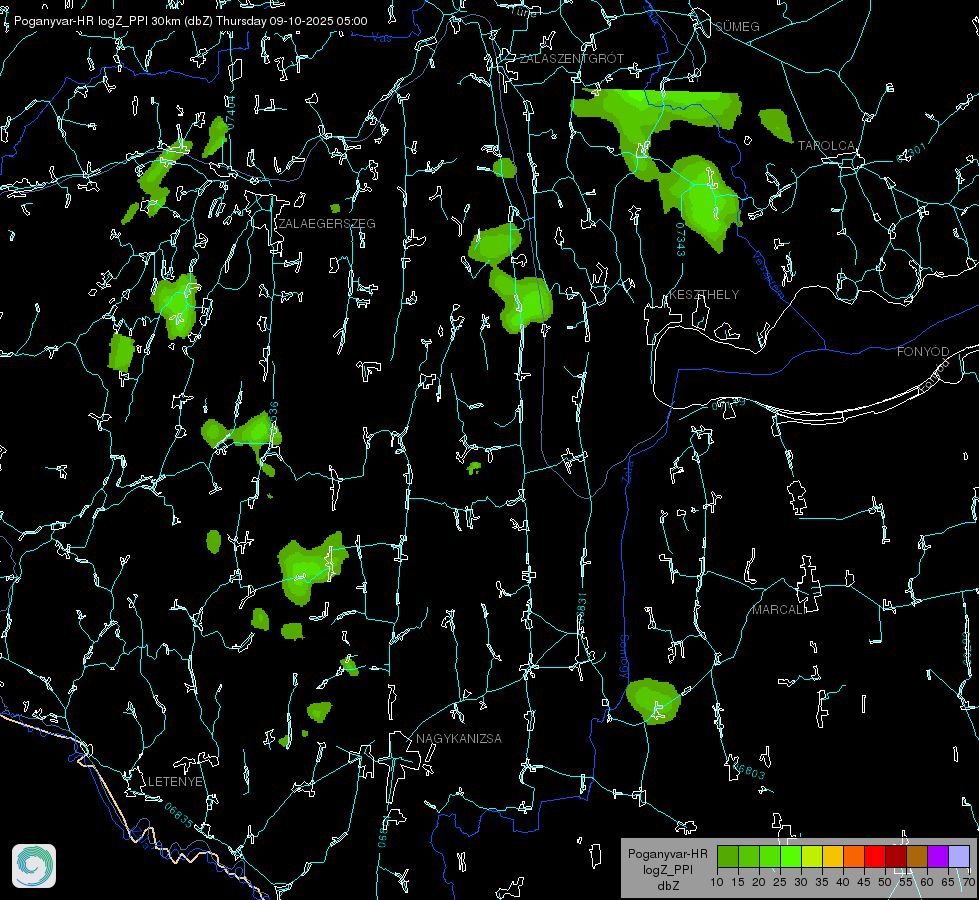979x900 pixels.
Task: Click the 45–50 dBZ bright red swatch
Action: (x=875, y=856)
